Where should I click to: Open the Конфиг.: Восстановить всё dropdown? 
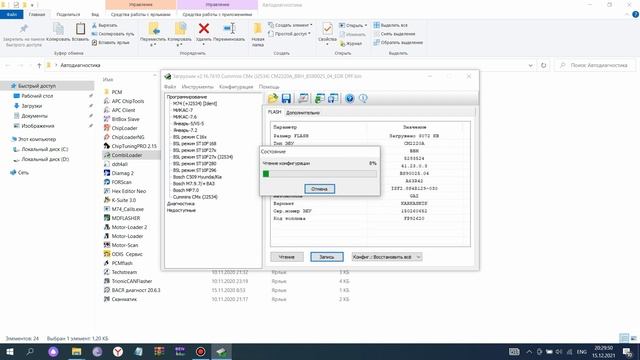(387, 257)
